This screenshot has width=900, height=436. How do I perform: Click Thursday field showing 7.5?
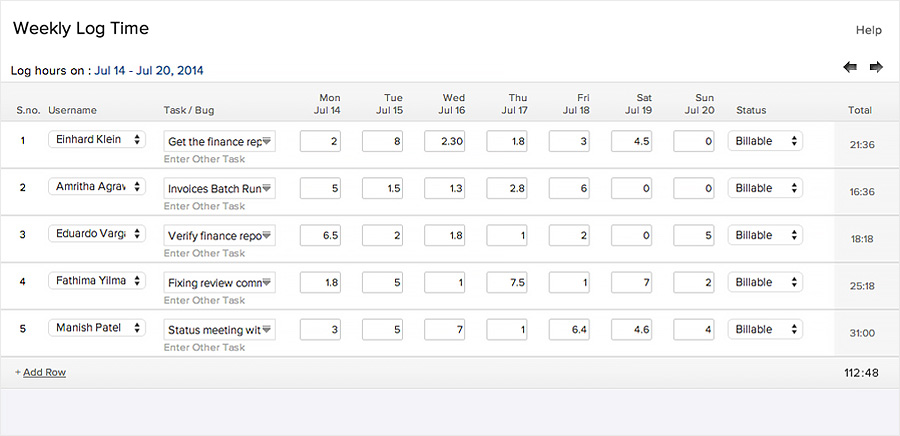tap(508, 283)
